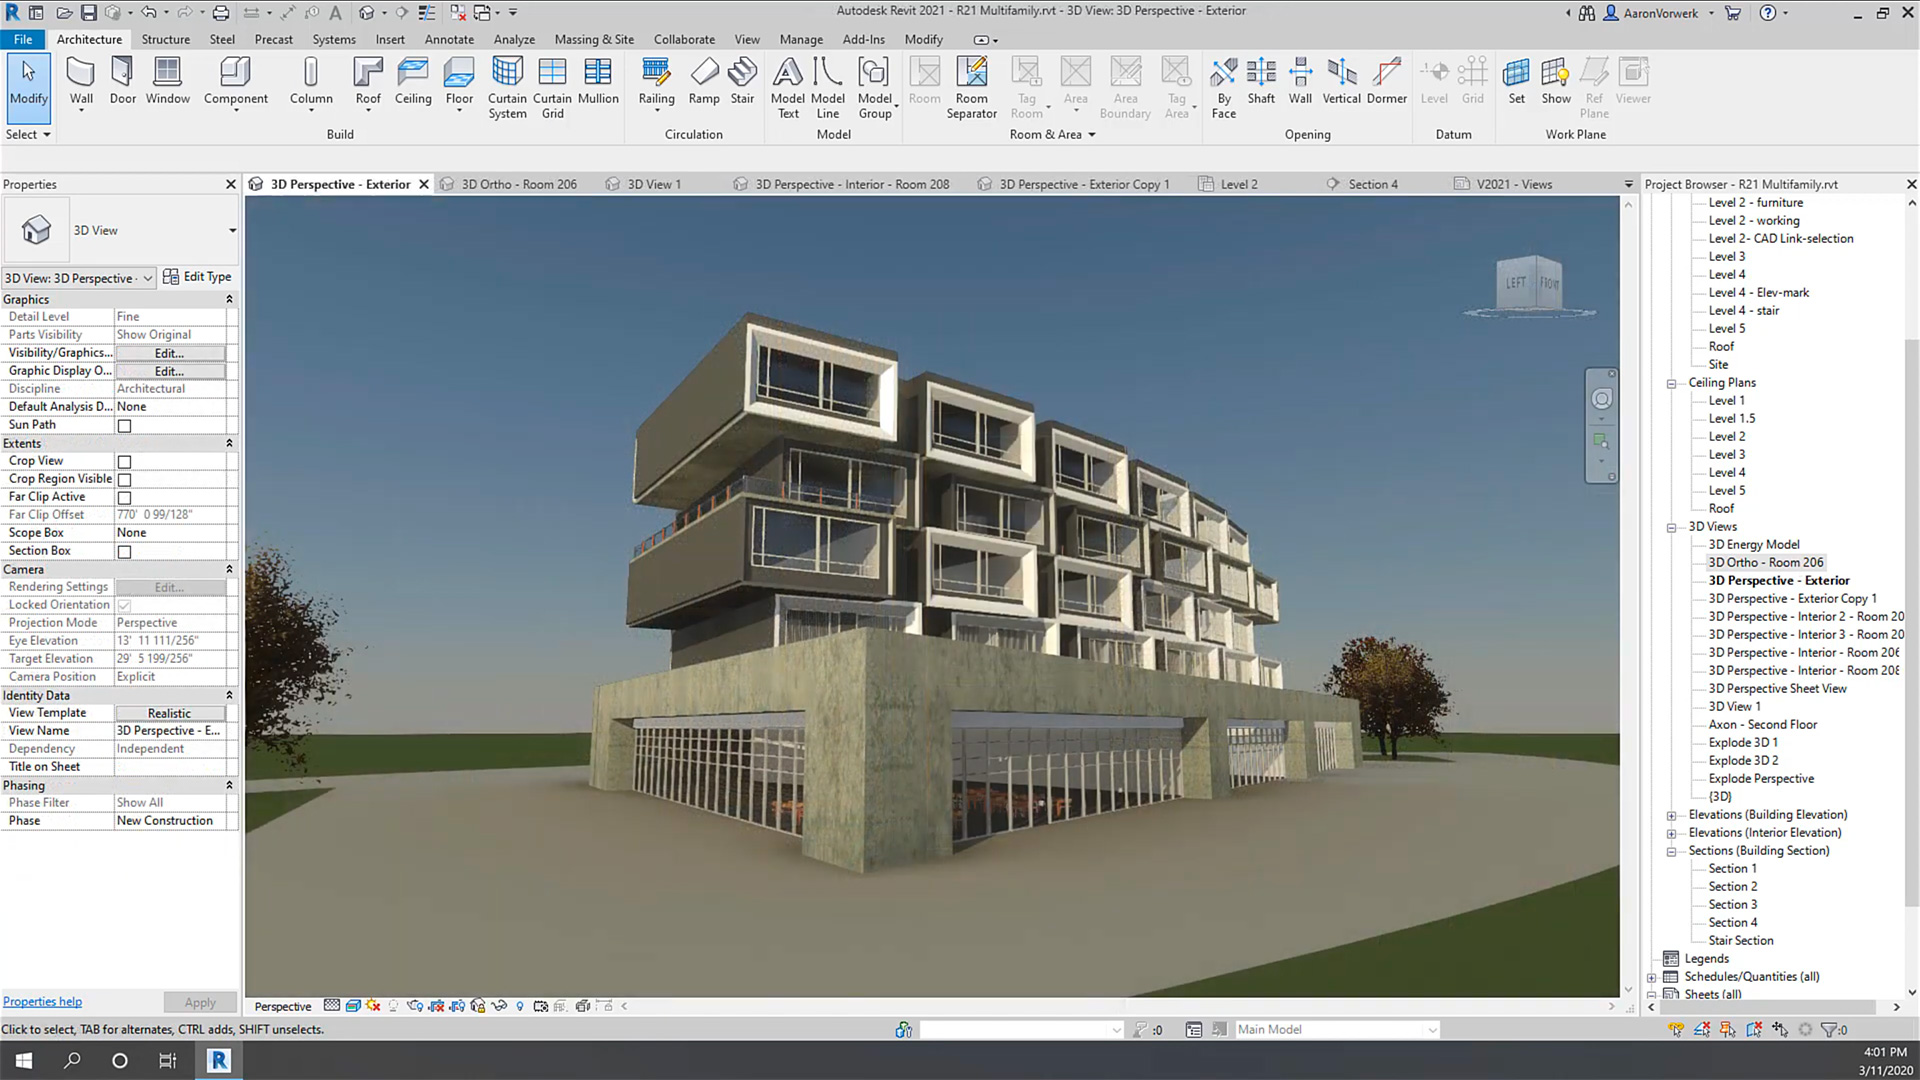Click the Apply button in Properties
Image resolution: width=1920 pixels, height=1080 pixels.
click(x=200, y=1002)
